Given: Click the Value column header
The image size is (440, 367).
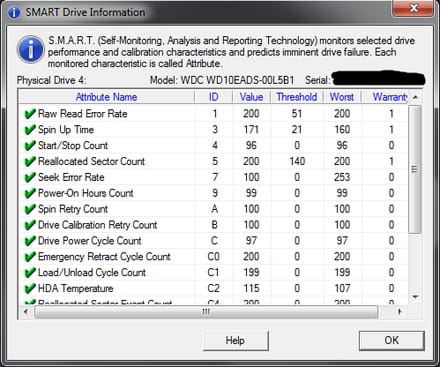Looking at the screenshot, I should tap(251, 97).
